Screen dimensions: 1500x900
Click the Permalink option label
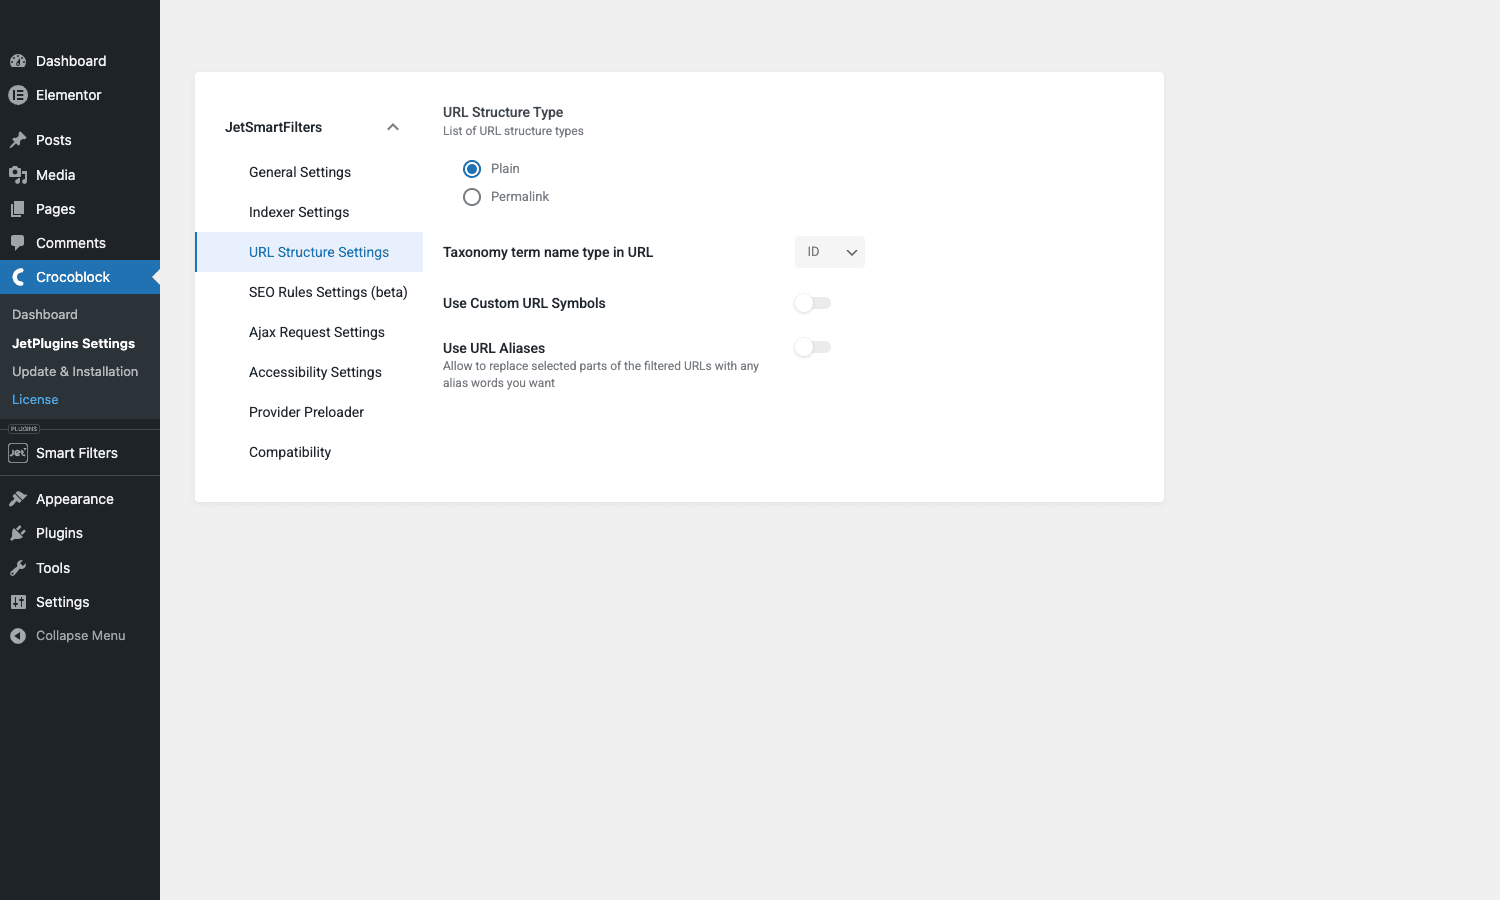point(520,197)
